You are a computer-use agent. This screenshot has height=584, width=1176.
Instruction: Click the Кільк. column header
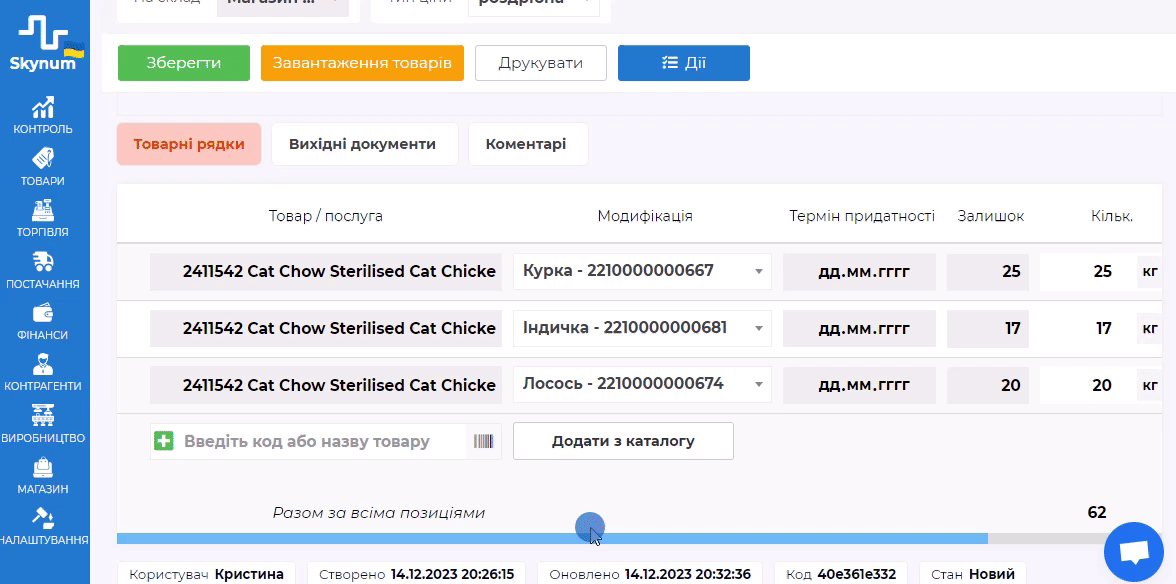click(x=1112, y=216)
